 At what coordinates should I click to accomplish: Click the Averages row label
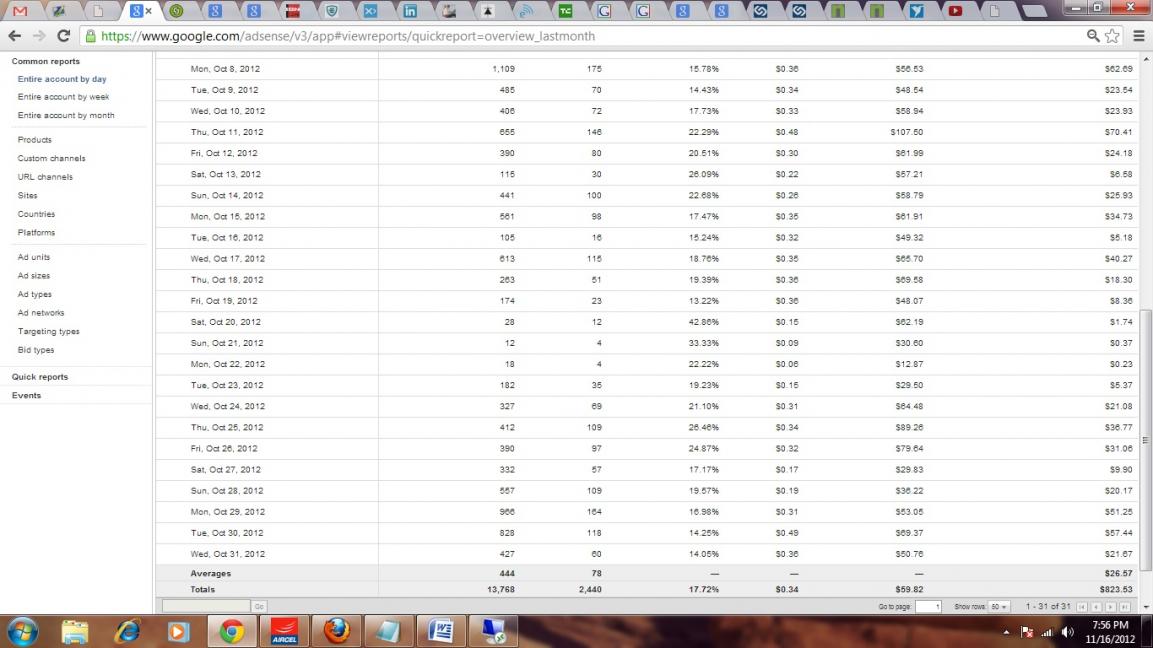click(x=210, y=574)
